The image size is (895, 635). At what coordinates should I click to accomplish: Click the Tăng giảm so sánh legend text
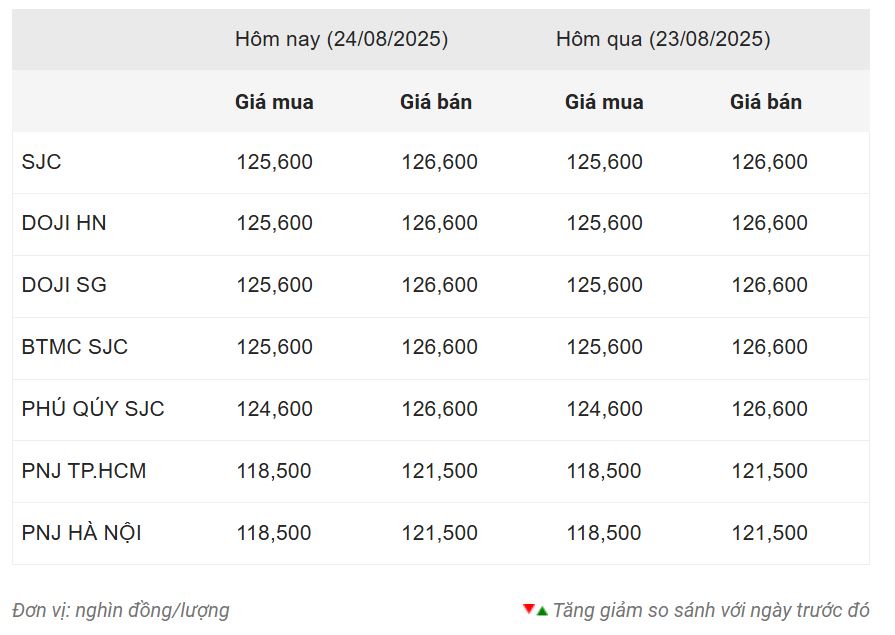tap(711, 610)
